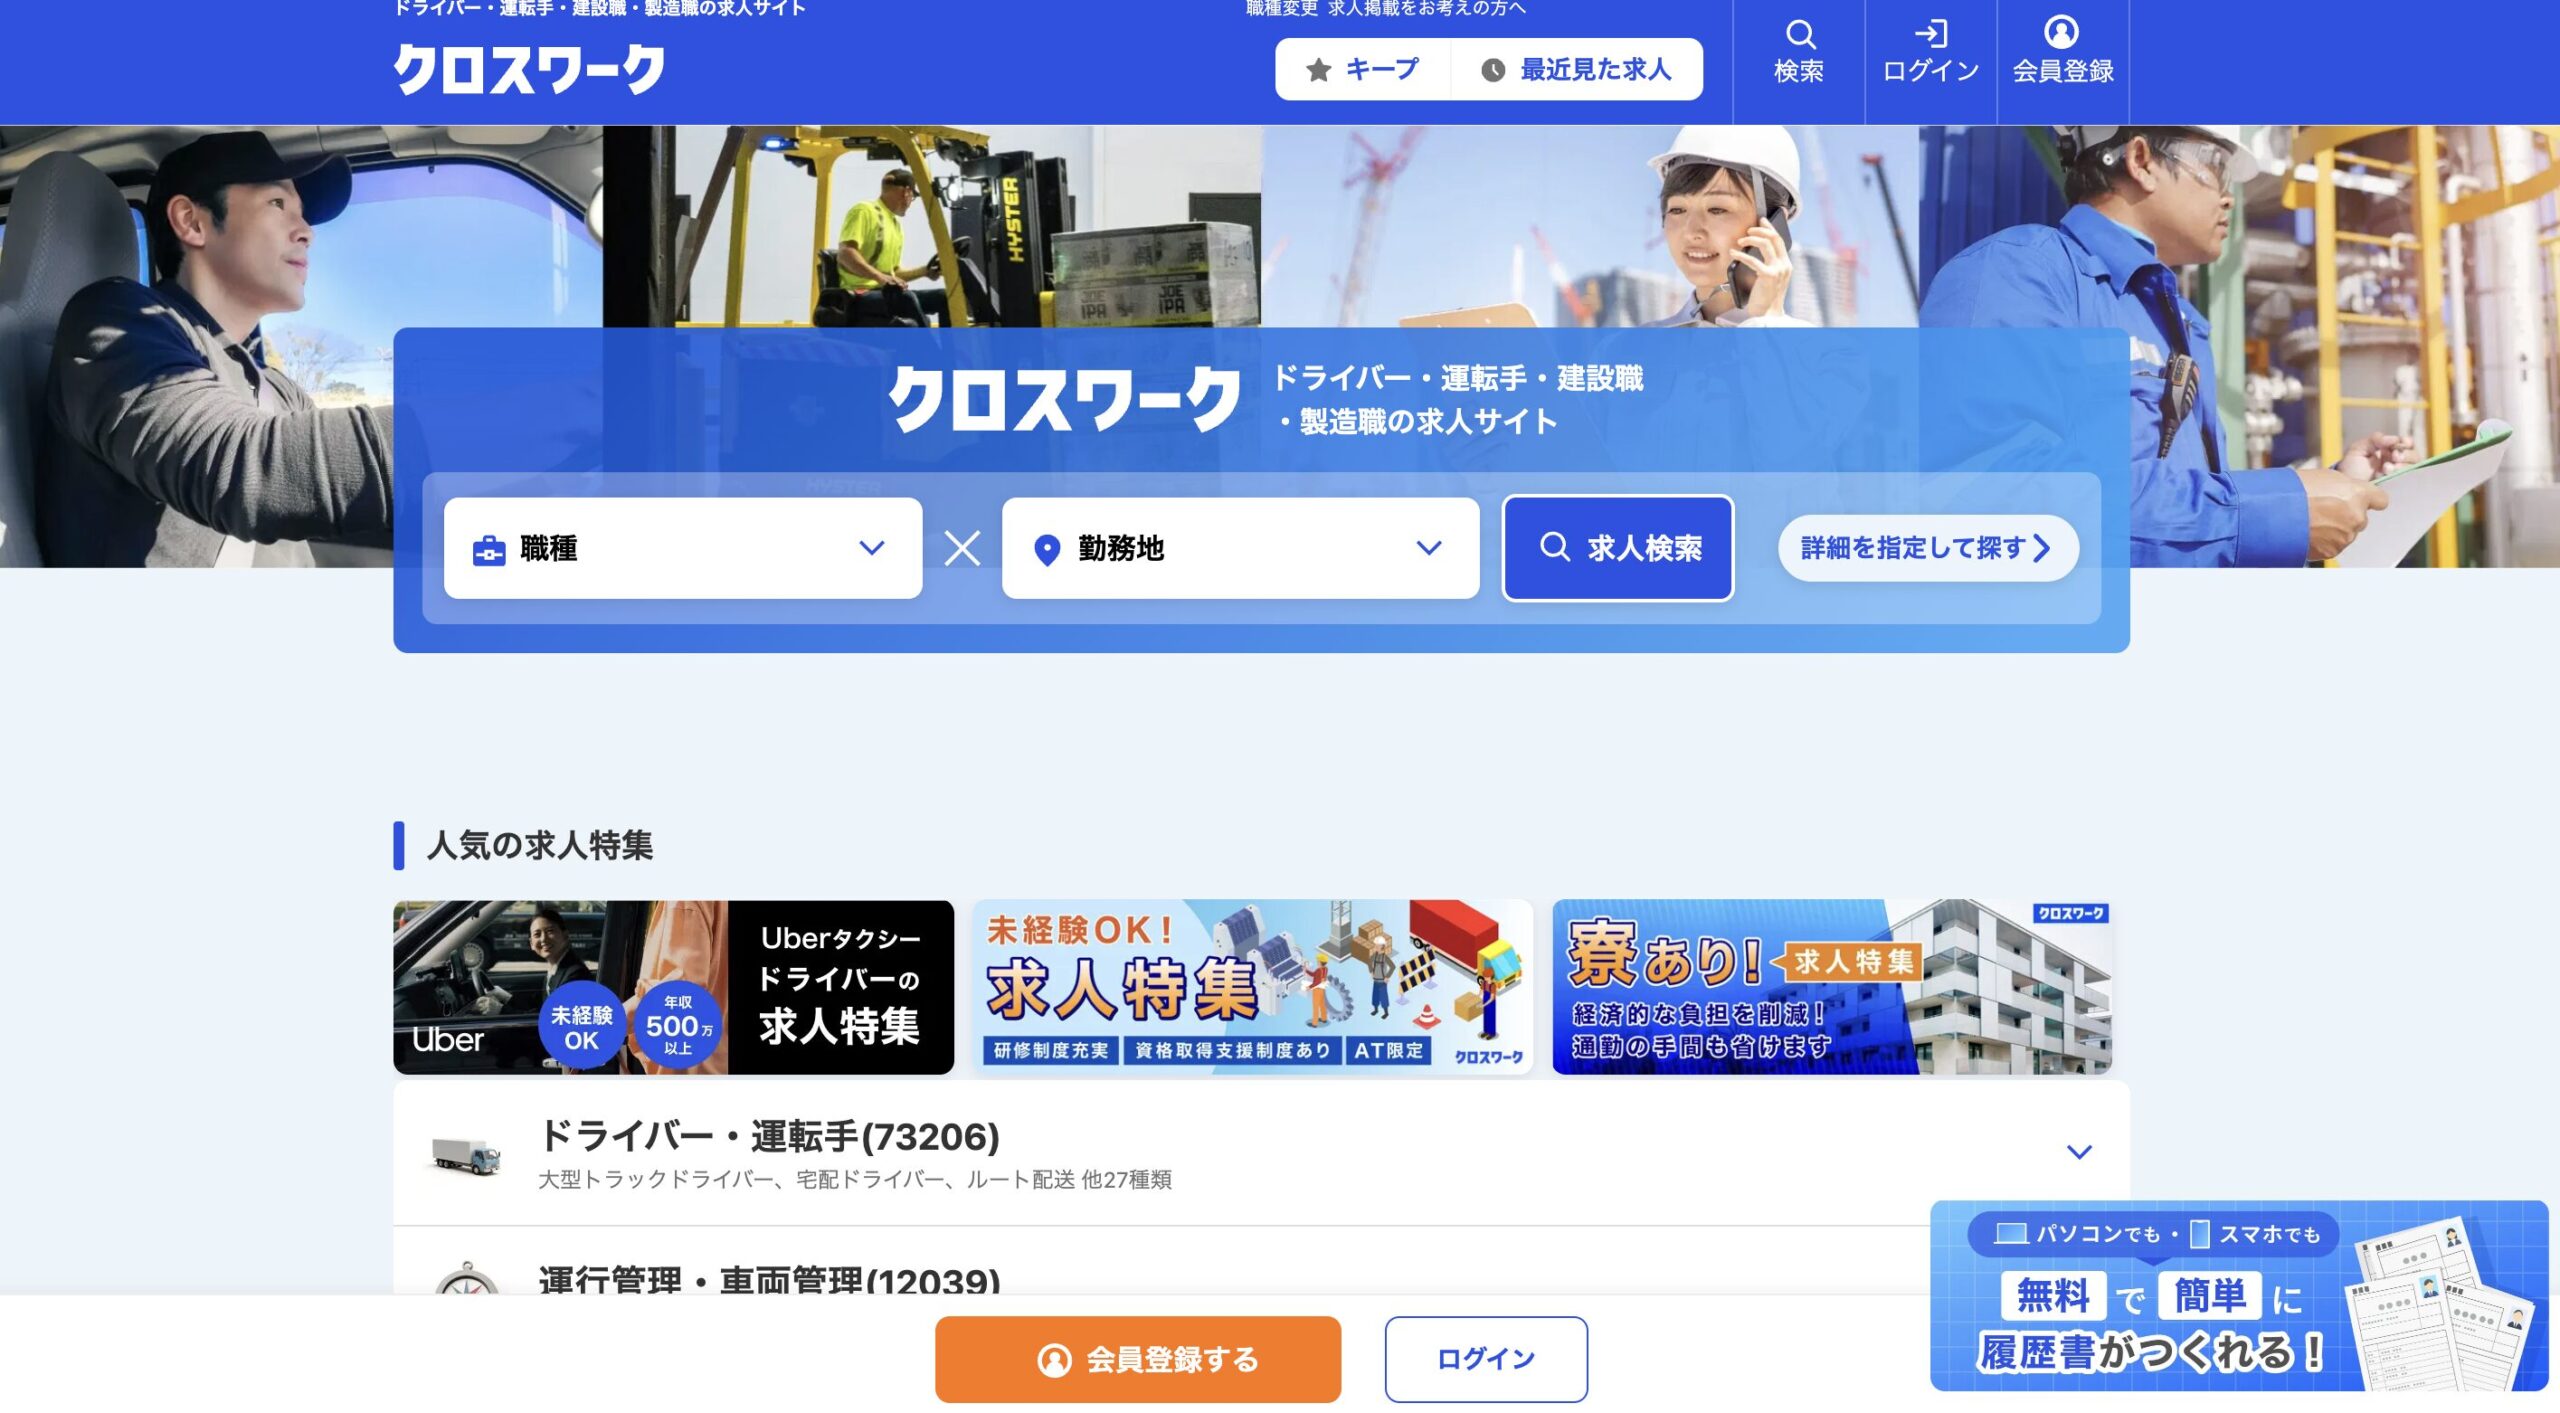Click the star キープ button

tap(1363, 69)
